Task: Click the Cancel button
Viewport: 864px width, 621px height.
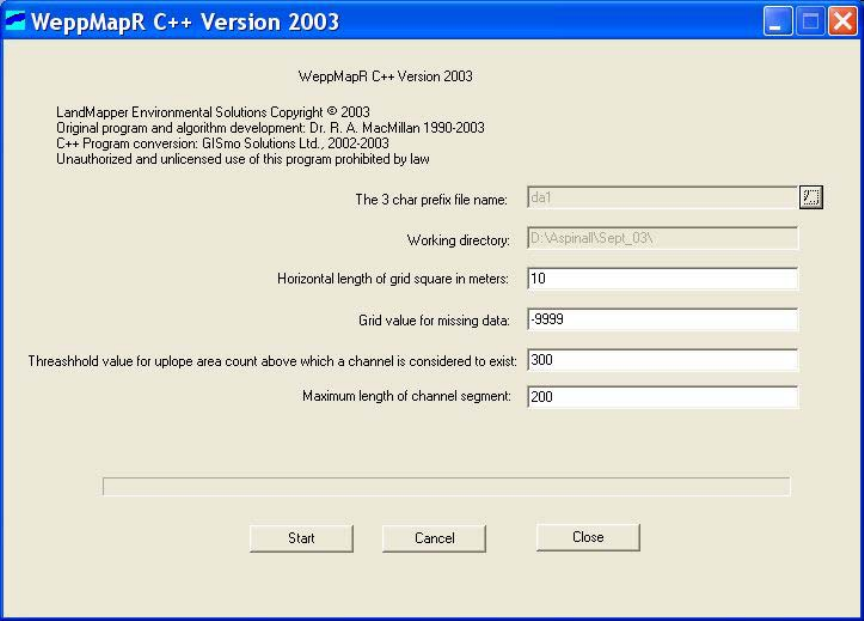Action: (434, 538)
